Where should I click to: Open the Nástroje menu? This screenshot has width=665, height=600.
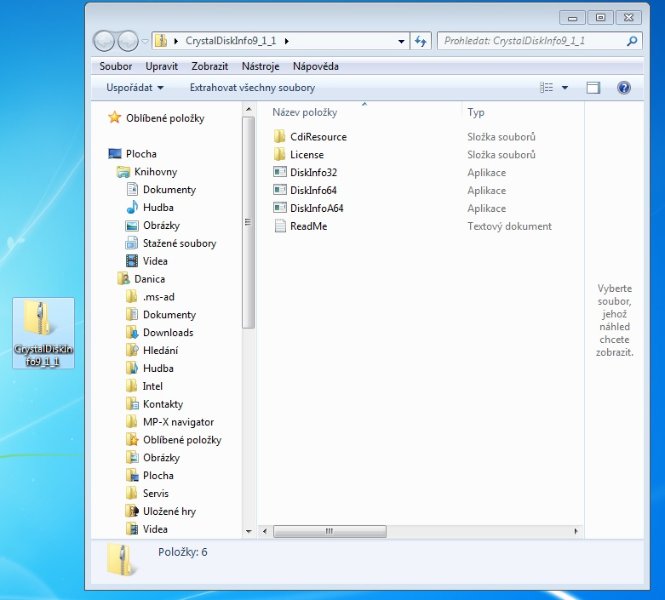(260, 67)
